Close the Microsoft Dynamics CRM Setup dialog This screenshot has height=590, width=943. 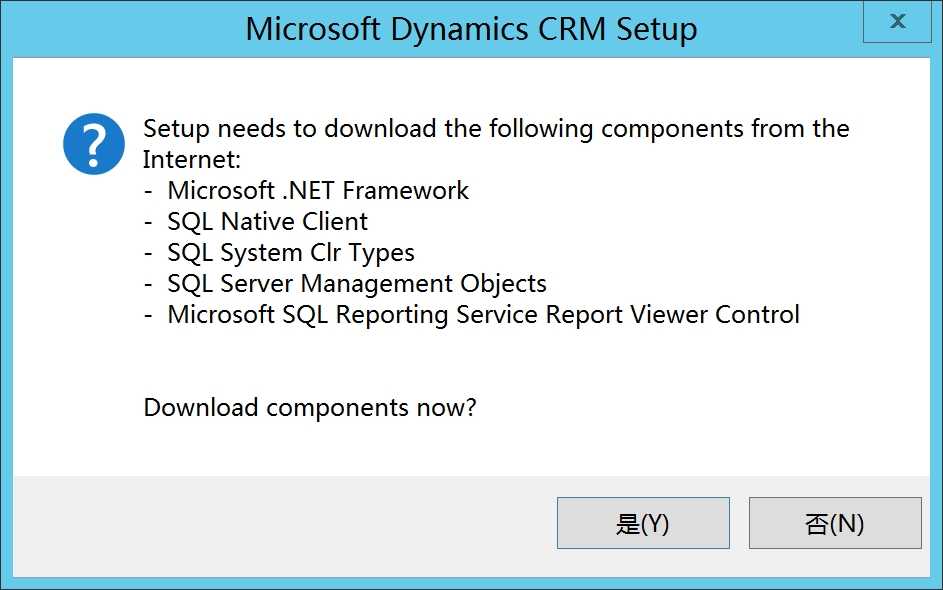[x=897, y=22]
